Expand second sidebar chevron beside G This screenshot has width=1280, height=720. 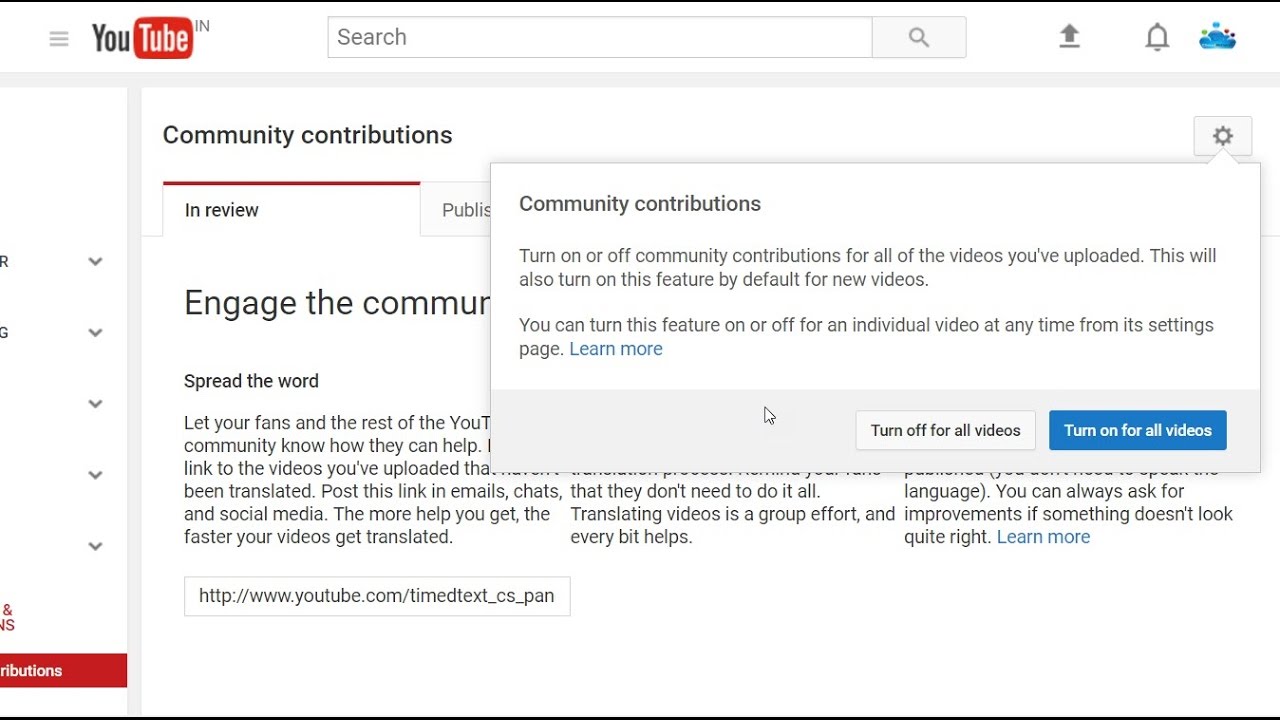pos(95,333)
